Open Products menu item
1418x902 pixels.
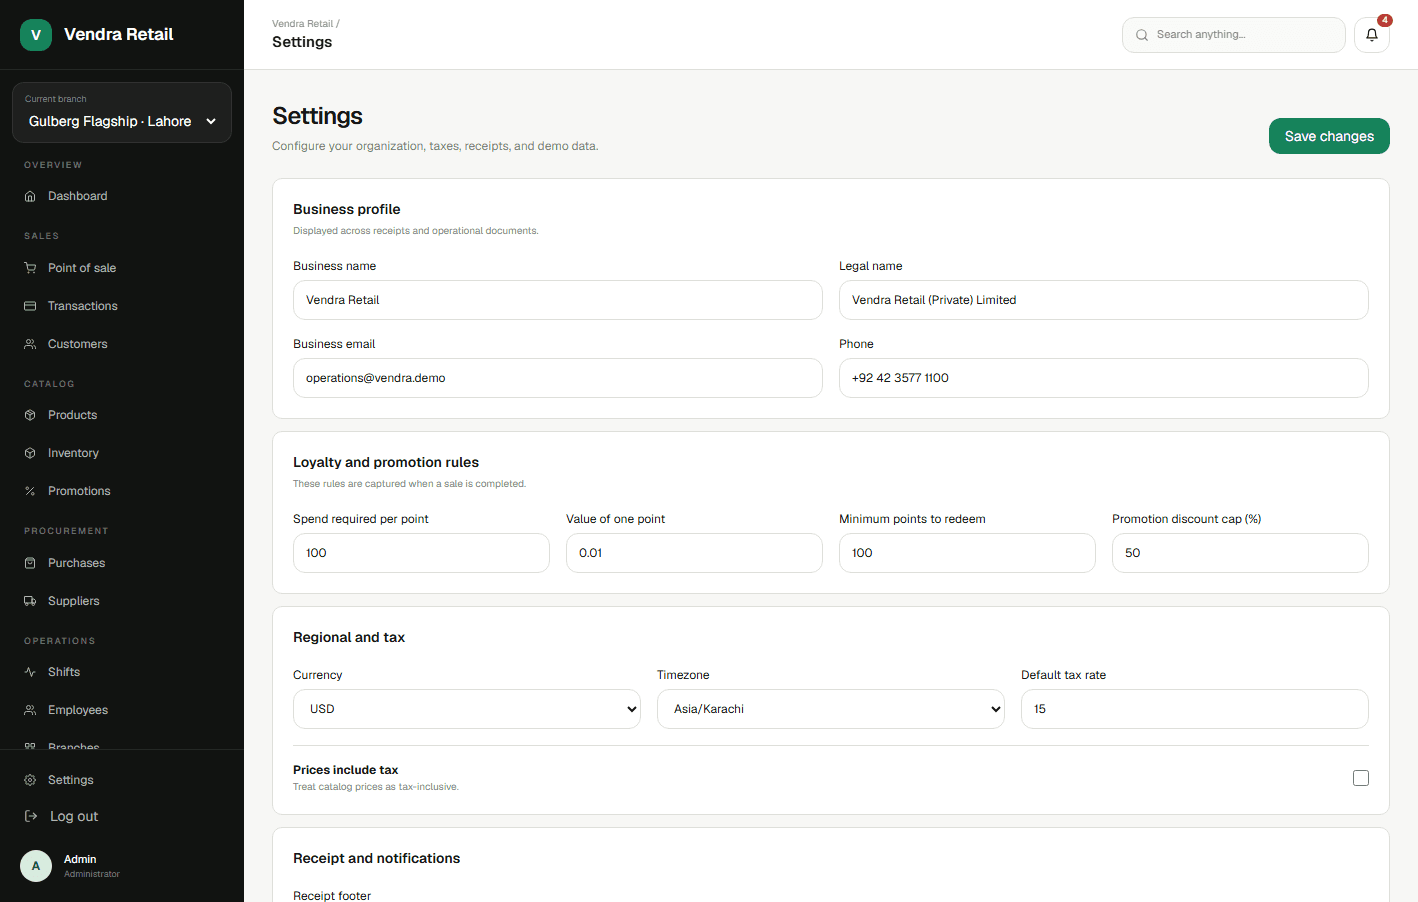pyautogui.click(x=122, y=415)
